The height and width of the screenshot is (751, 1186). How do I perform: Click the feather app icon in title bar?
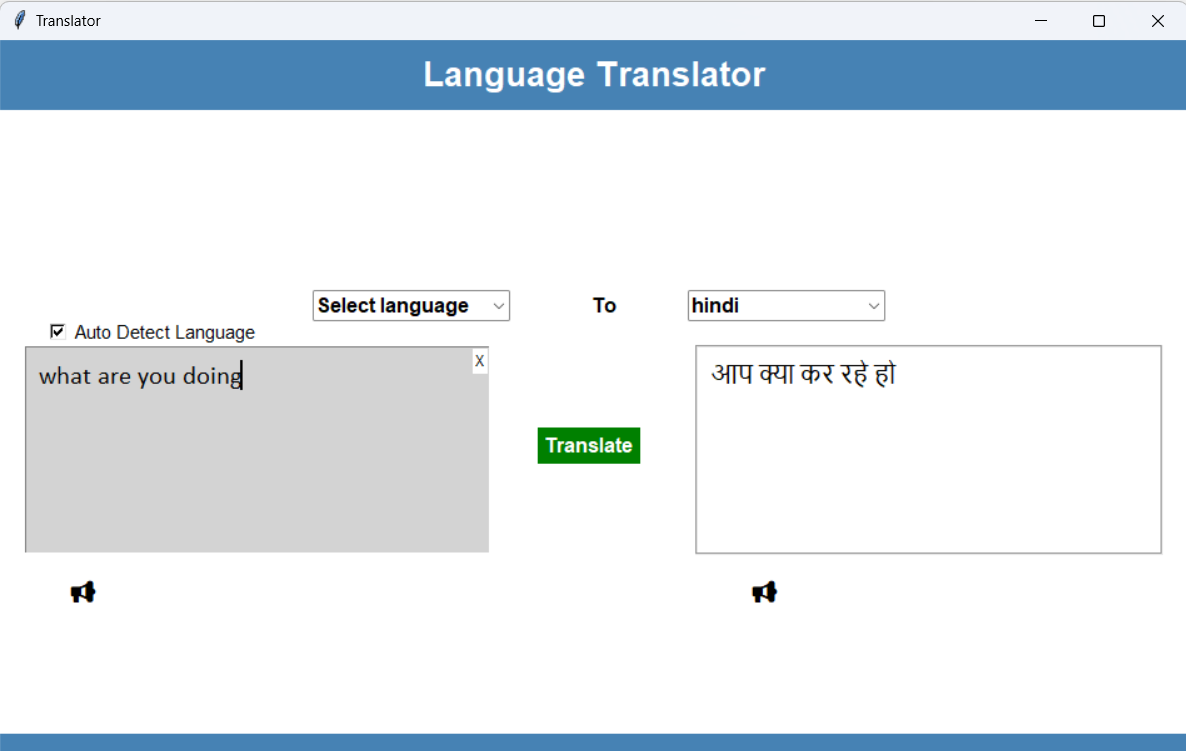click(x=19, y=20)
